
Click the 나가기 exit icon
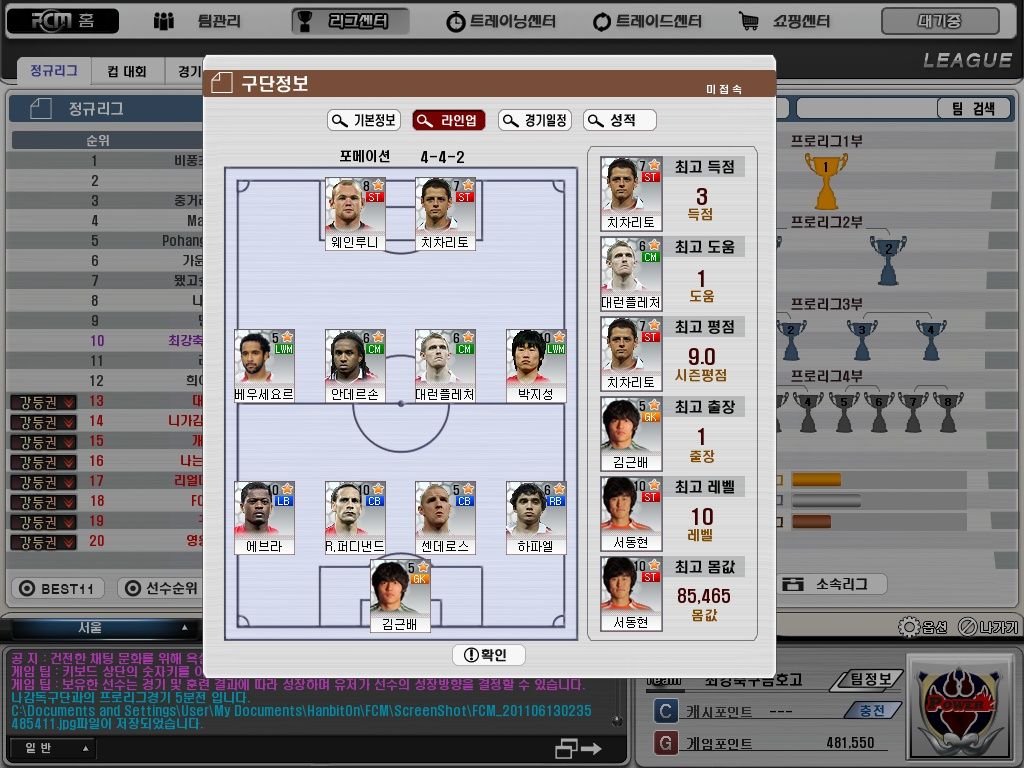point(967,627)
